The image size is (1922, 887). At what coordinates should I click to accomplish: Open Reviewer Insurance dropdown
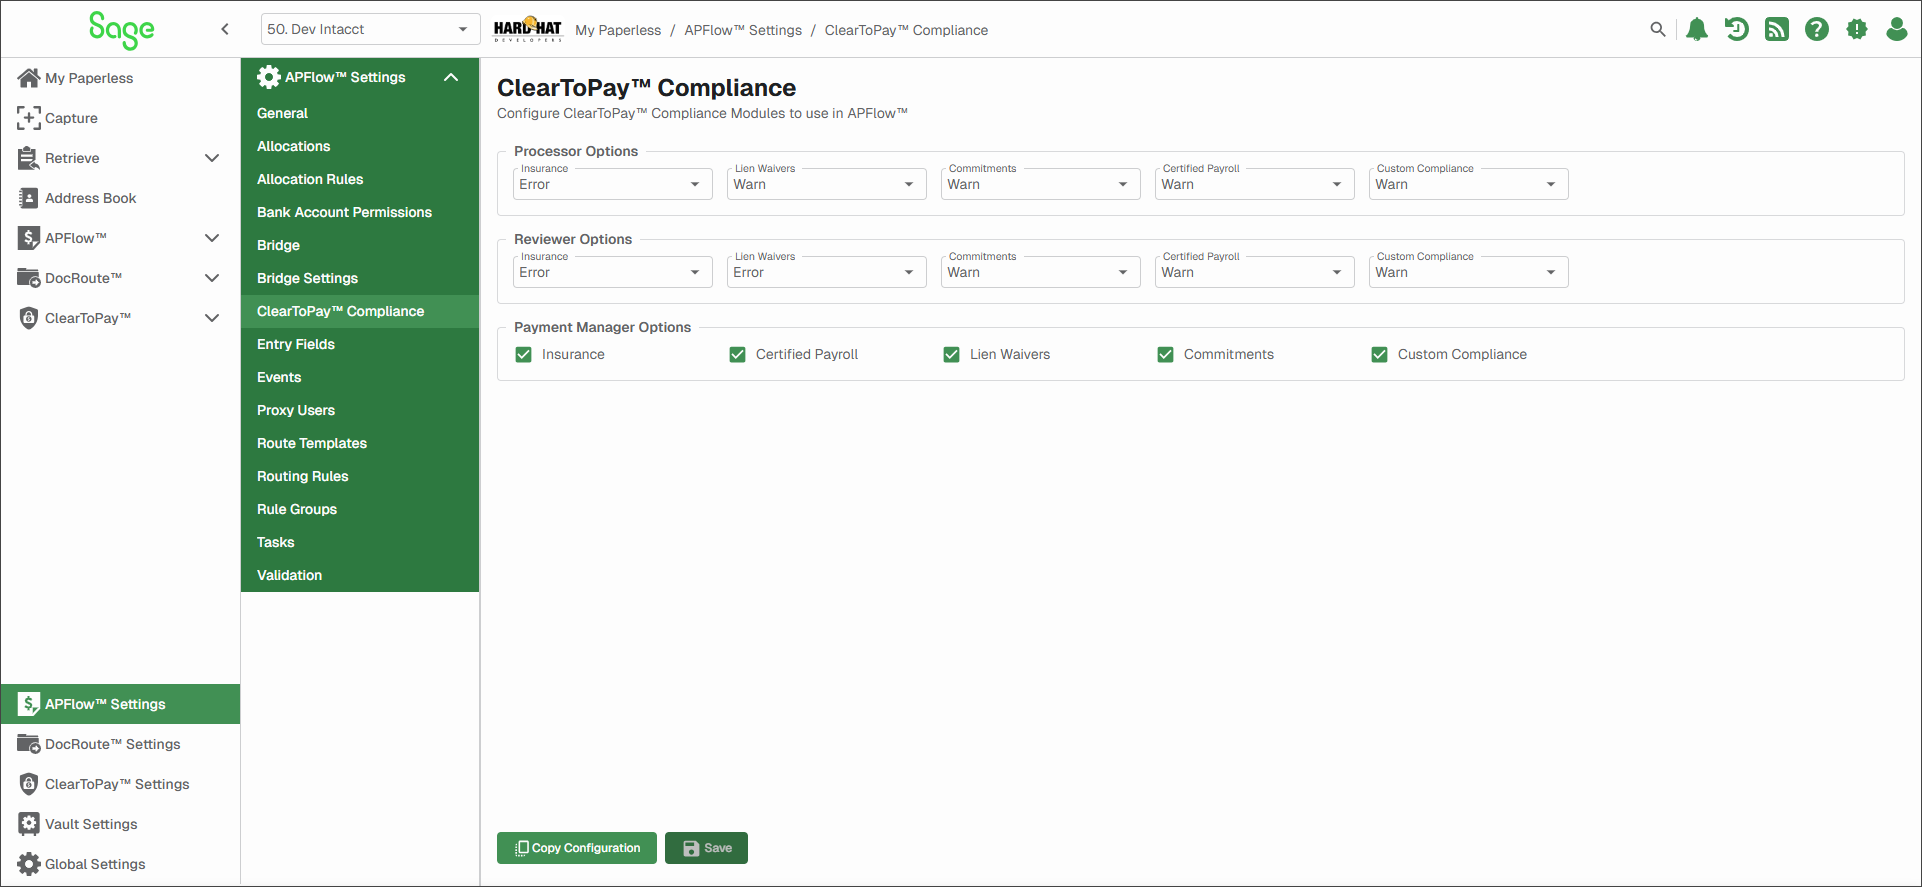[612, 272]
